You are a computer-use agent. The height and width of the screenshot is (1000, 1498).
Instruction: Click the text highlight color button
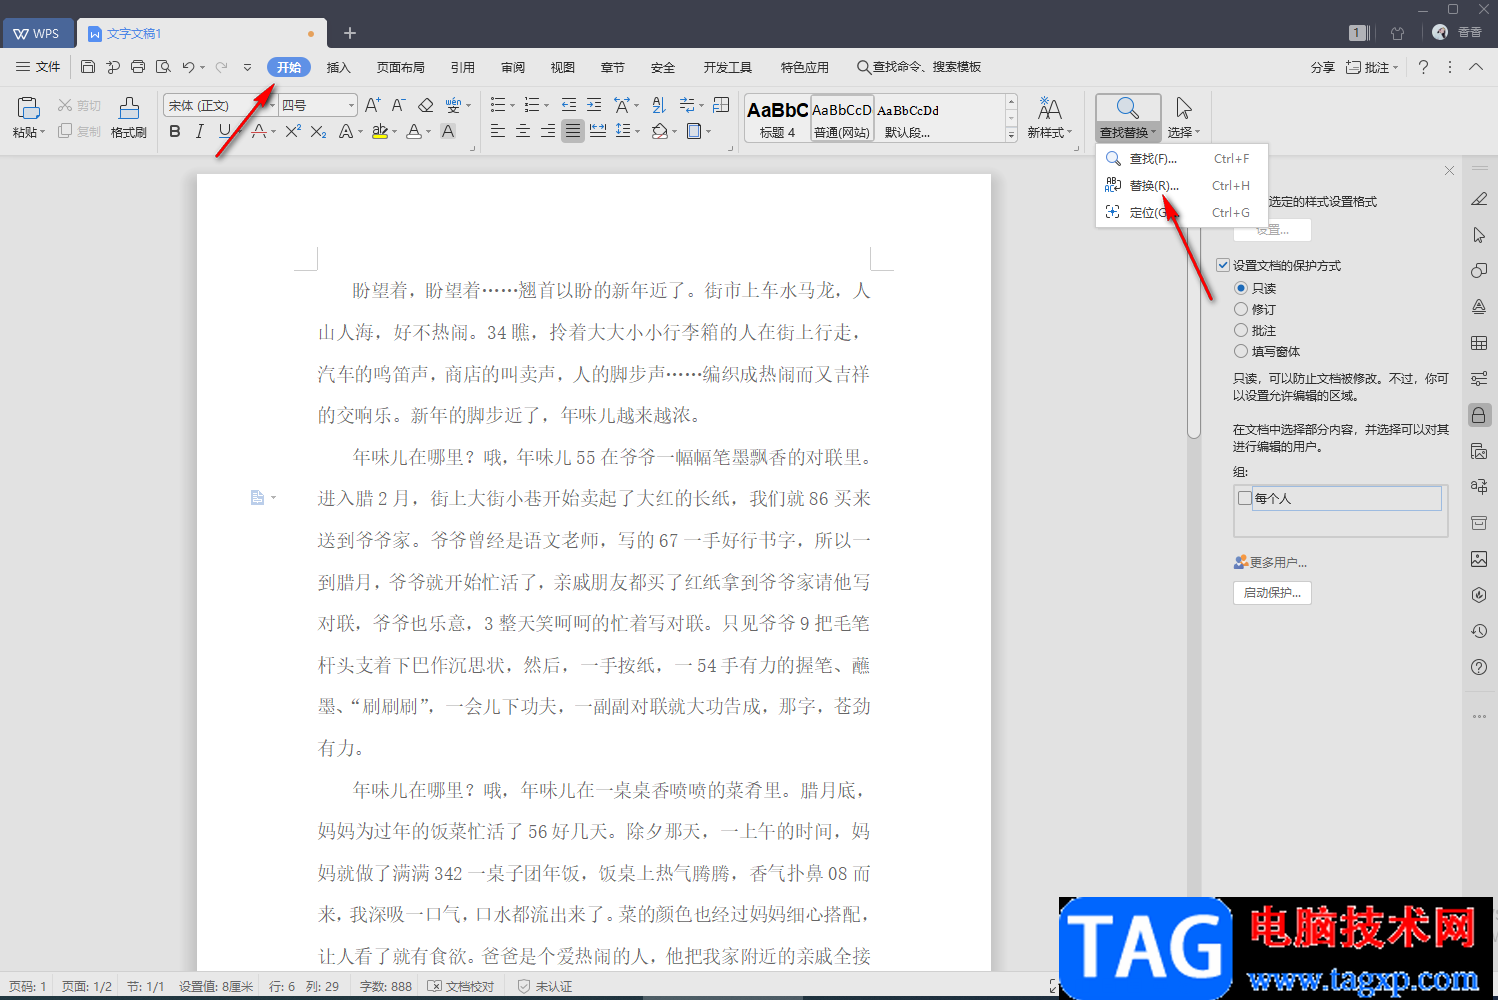(380, 131)
